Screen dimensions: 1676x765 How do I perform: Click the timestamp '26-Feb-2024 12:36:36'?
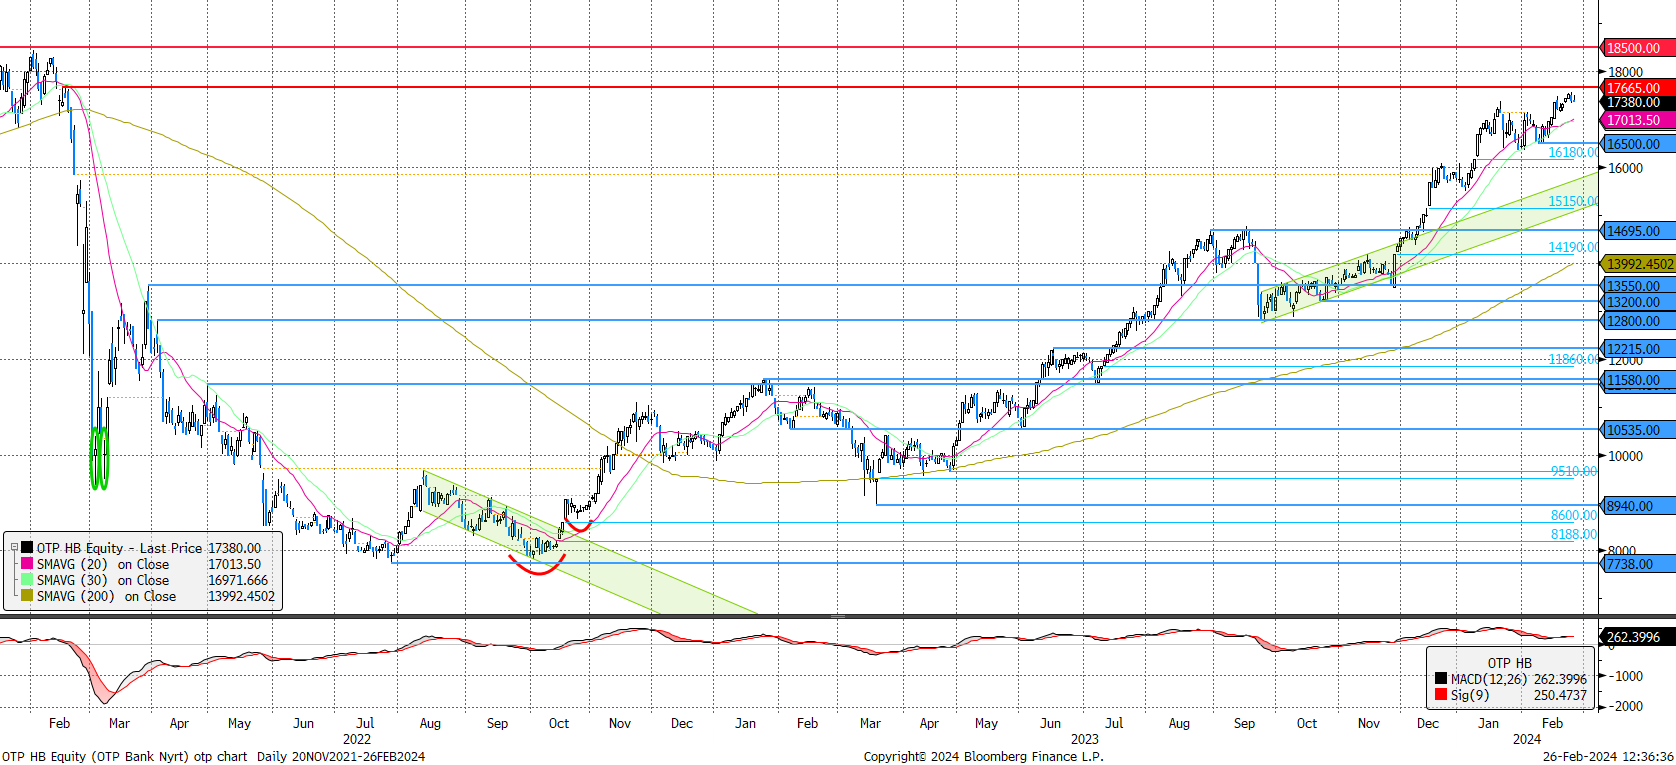pyautogui.click(x=1608, y=756)
